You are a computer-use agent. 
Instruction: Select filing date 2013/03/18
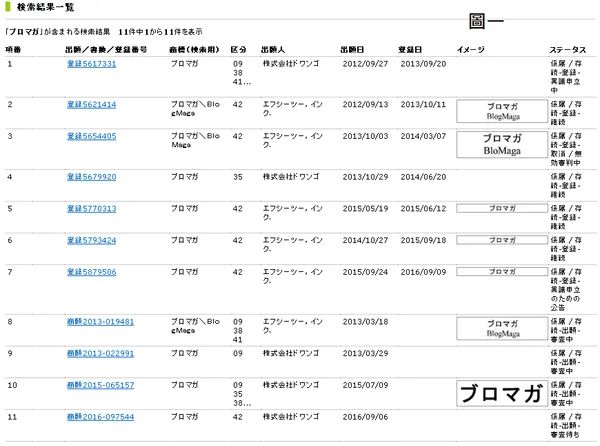click(x=365, y=322)
